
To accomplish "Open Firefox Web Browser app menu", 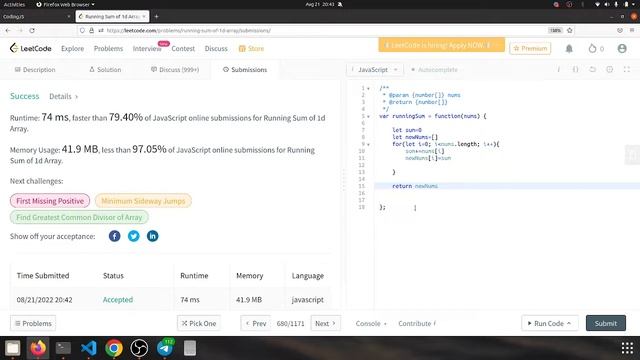I will point(65,4).
